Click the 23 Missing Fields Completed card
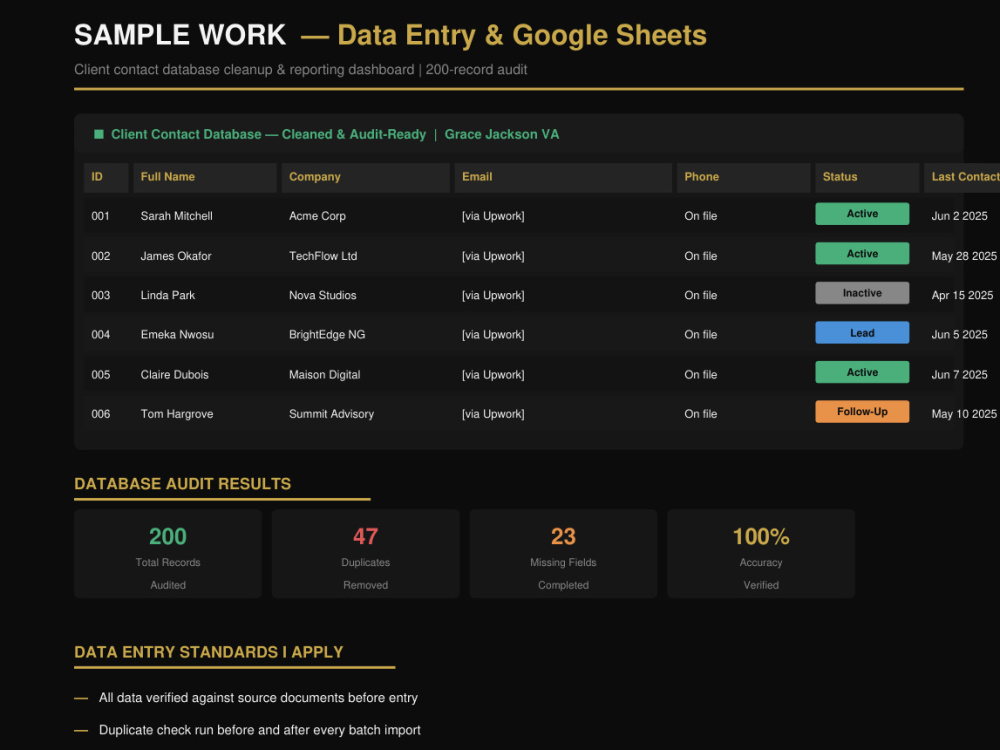This screenshot has width=1000, height=750. coord(563,554)
